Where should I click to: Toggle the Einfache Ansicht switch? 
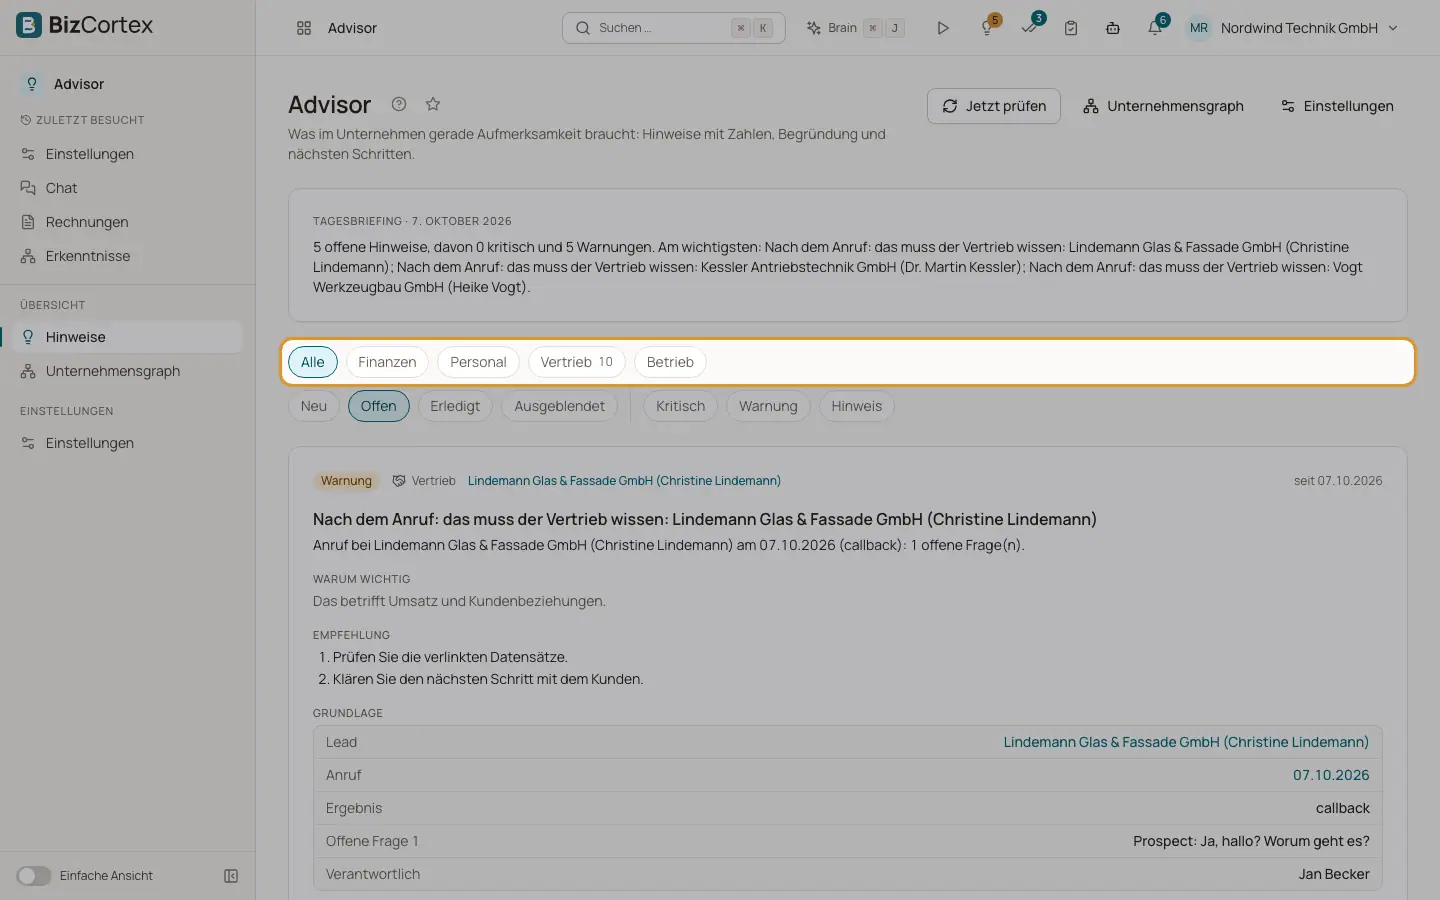34,876
